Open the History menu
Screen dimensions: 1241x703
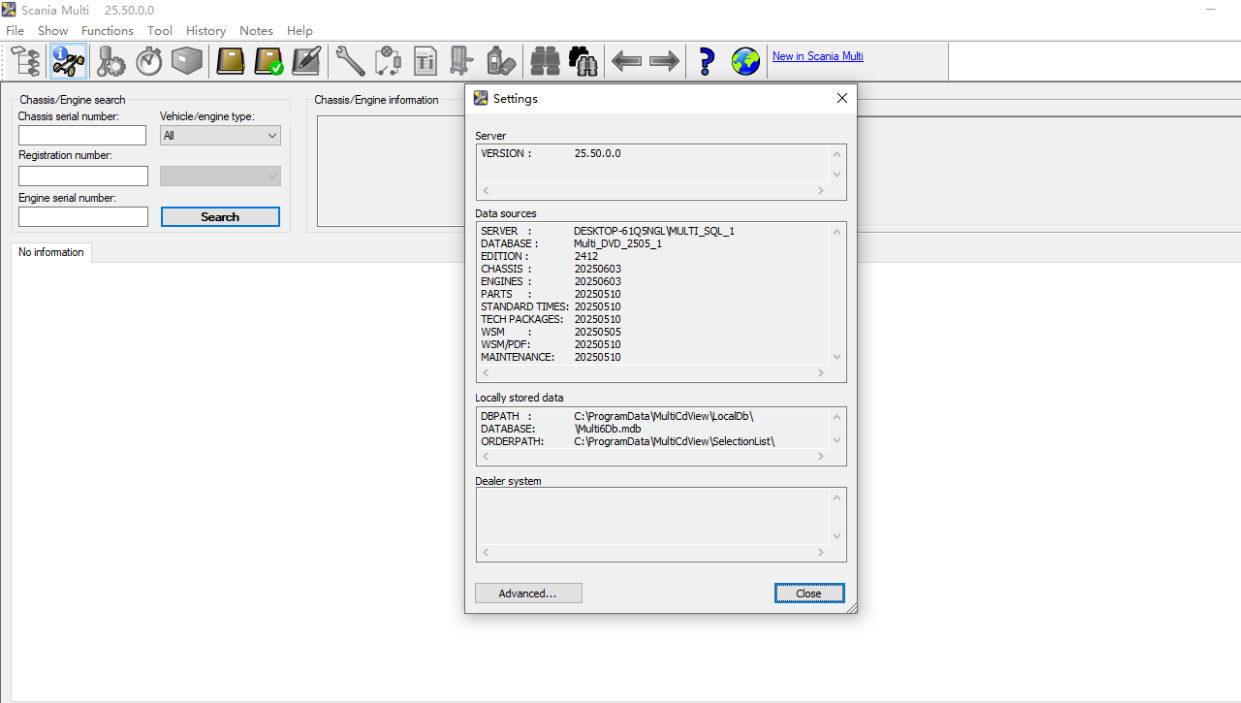pos(206,31)
